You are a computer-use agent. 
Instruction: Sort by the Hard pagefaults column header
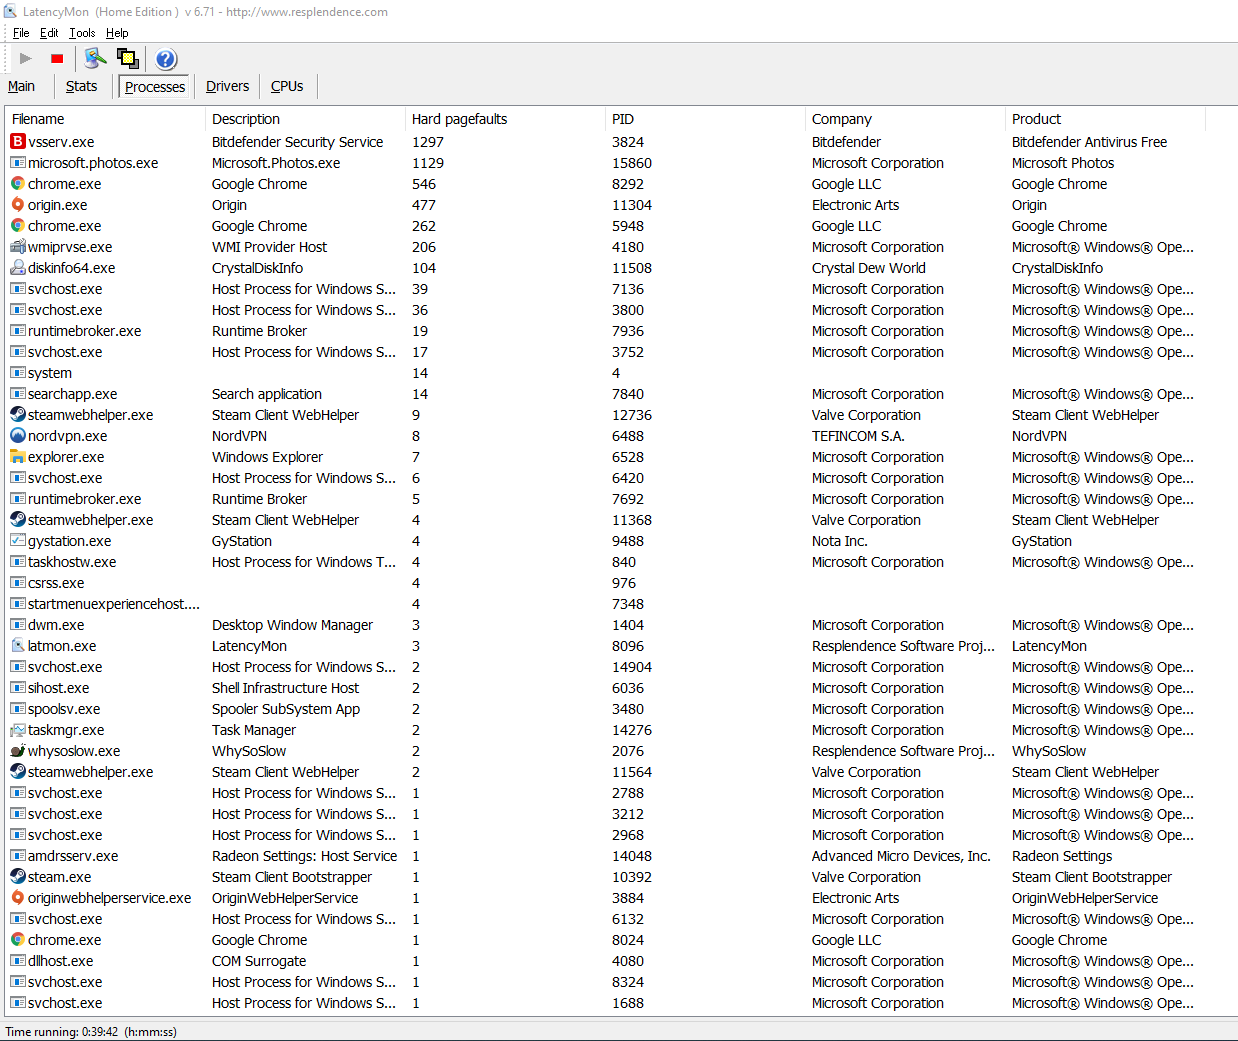pos(505,119)
